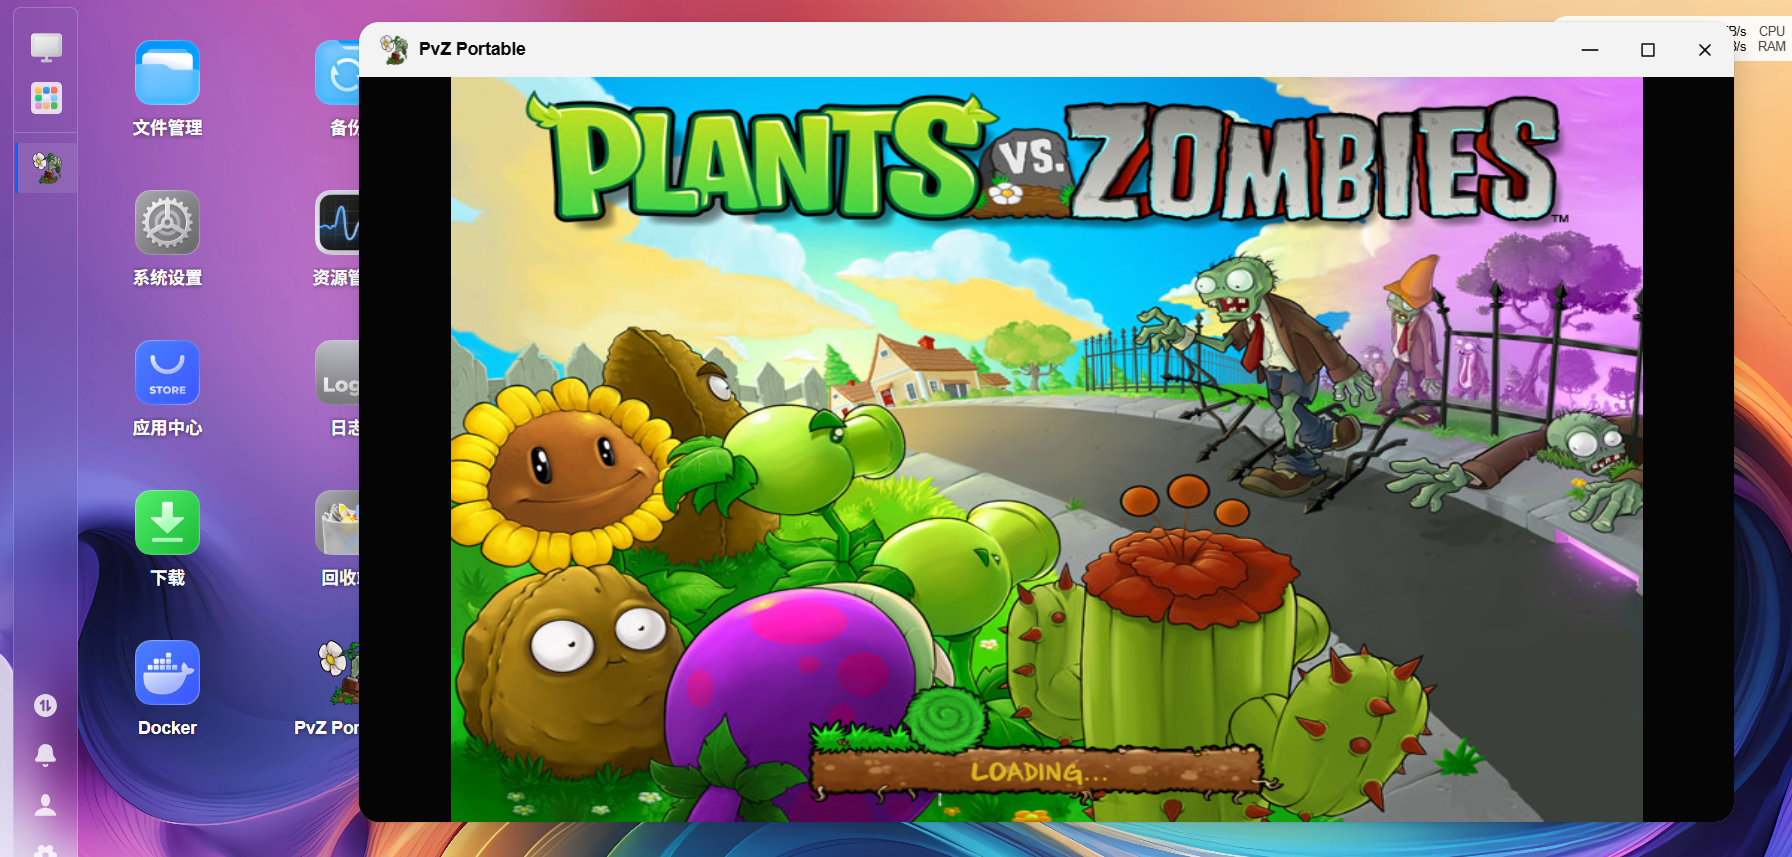Open the user account icon in sidebar
This screenshot has width=1792, height=857.
click(45, 805)
